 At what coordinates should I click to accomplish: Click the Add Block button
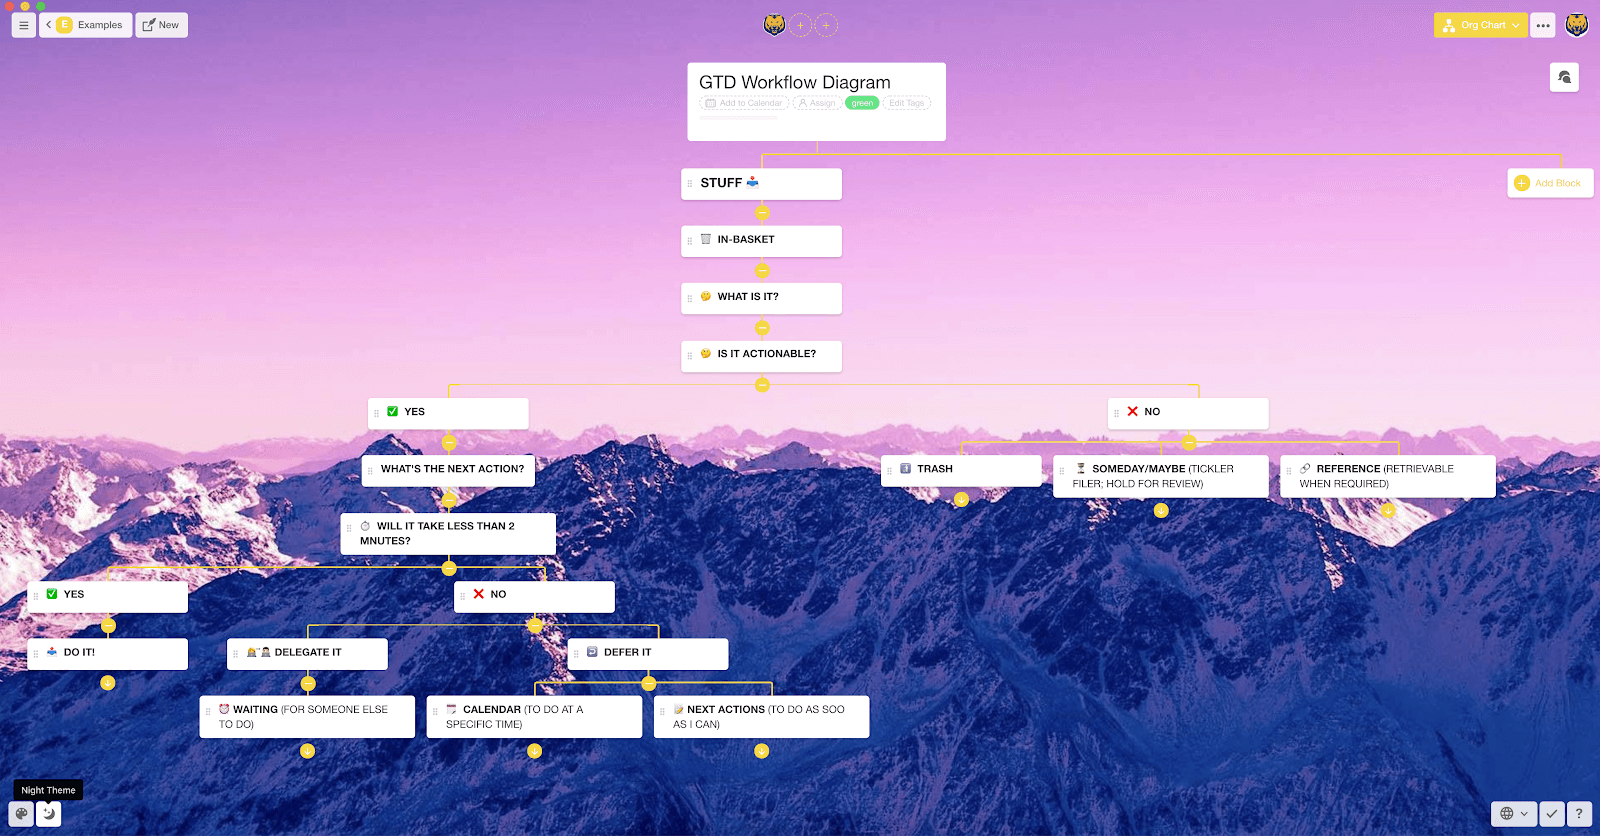[x=1549, y=183]
